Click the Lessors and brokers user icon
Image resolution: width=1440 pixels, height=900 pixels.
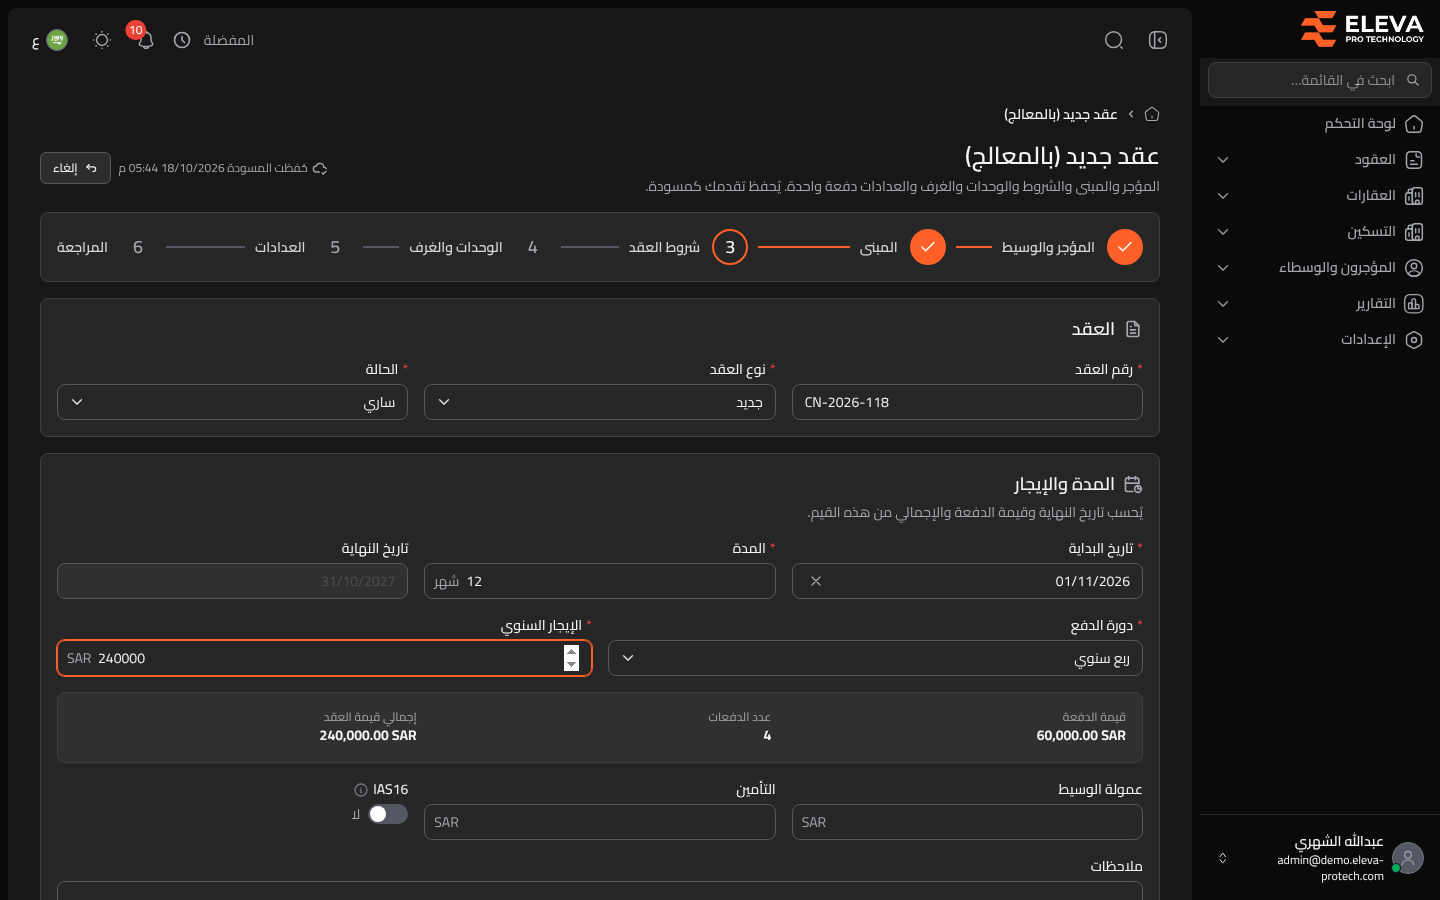coord(1414,268)
